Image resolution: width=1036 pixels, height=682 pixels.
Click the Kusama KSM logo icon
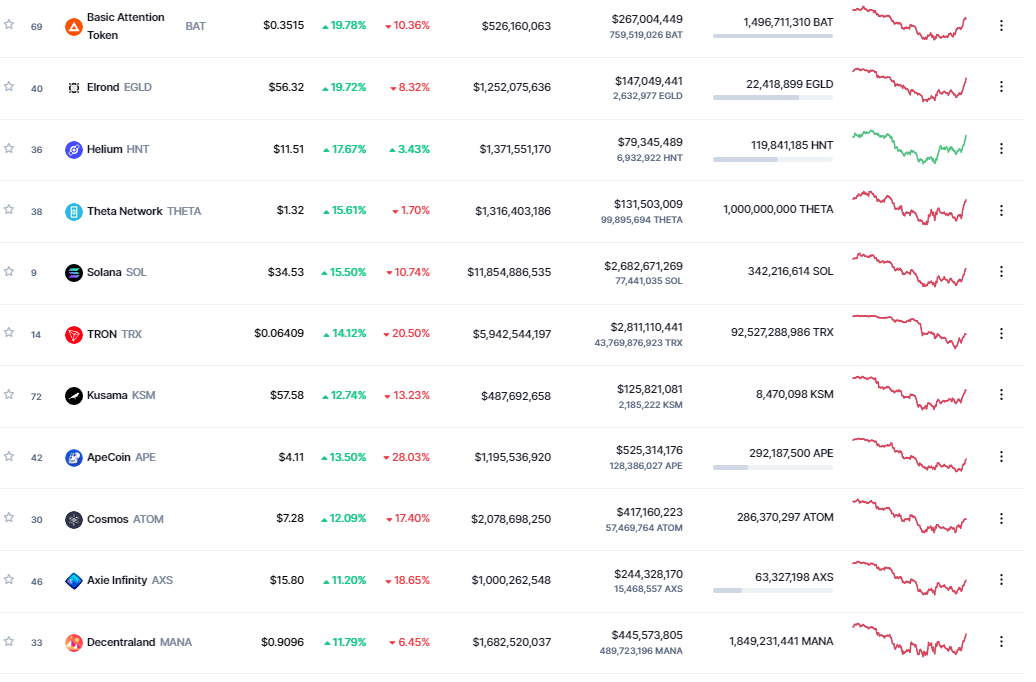(x=74, y=396)
